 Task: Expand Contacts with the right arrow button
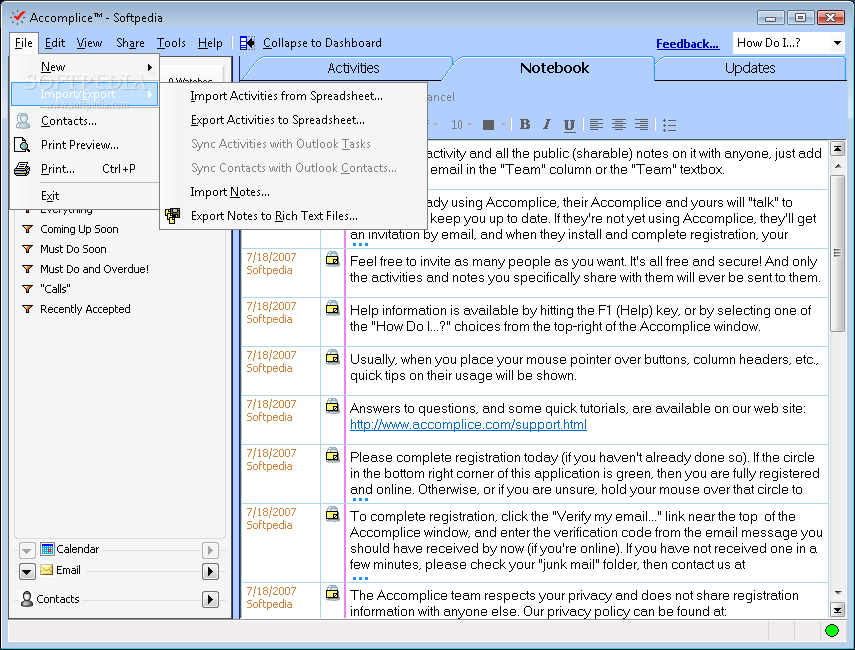click(x=210, y=600)
